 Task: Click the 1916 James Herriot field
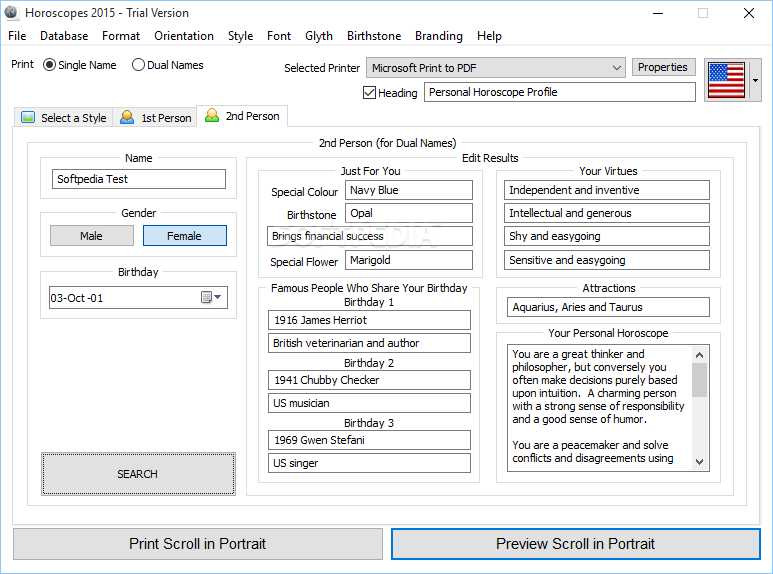[x=369, y=320]
